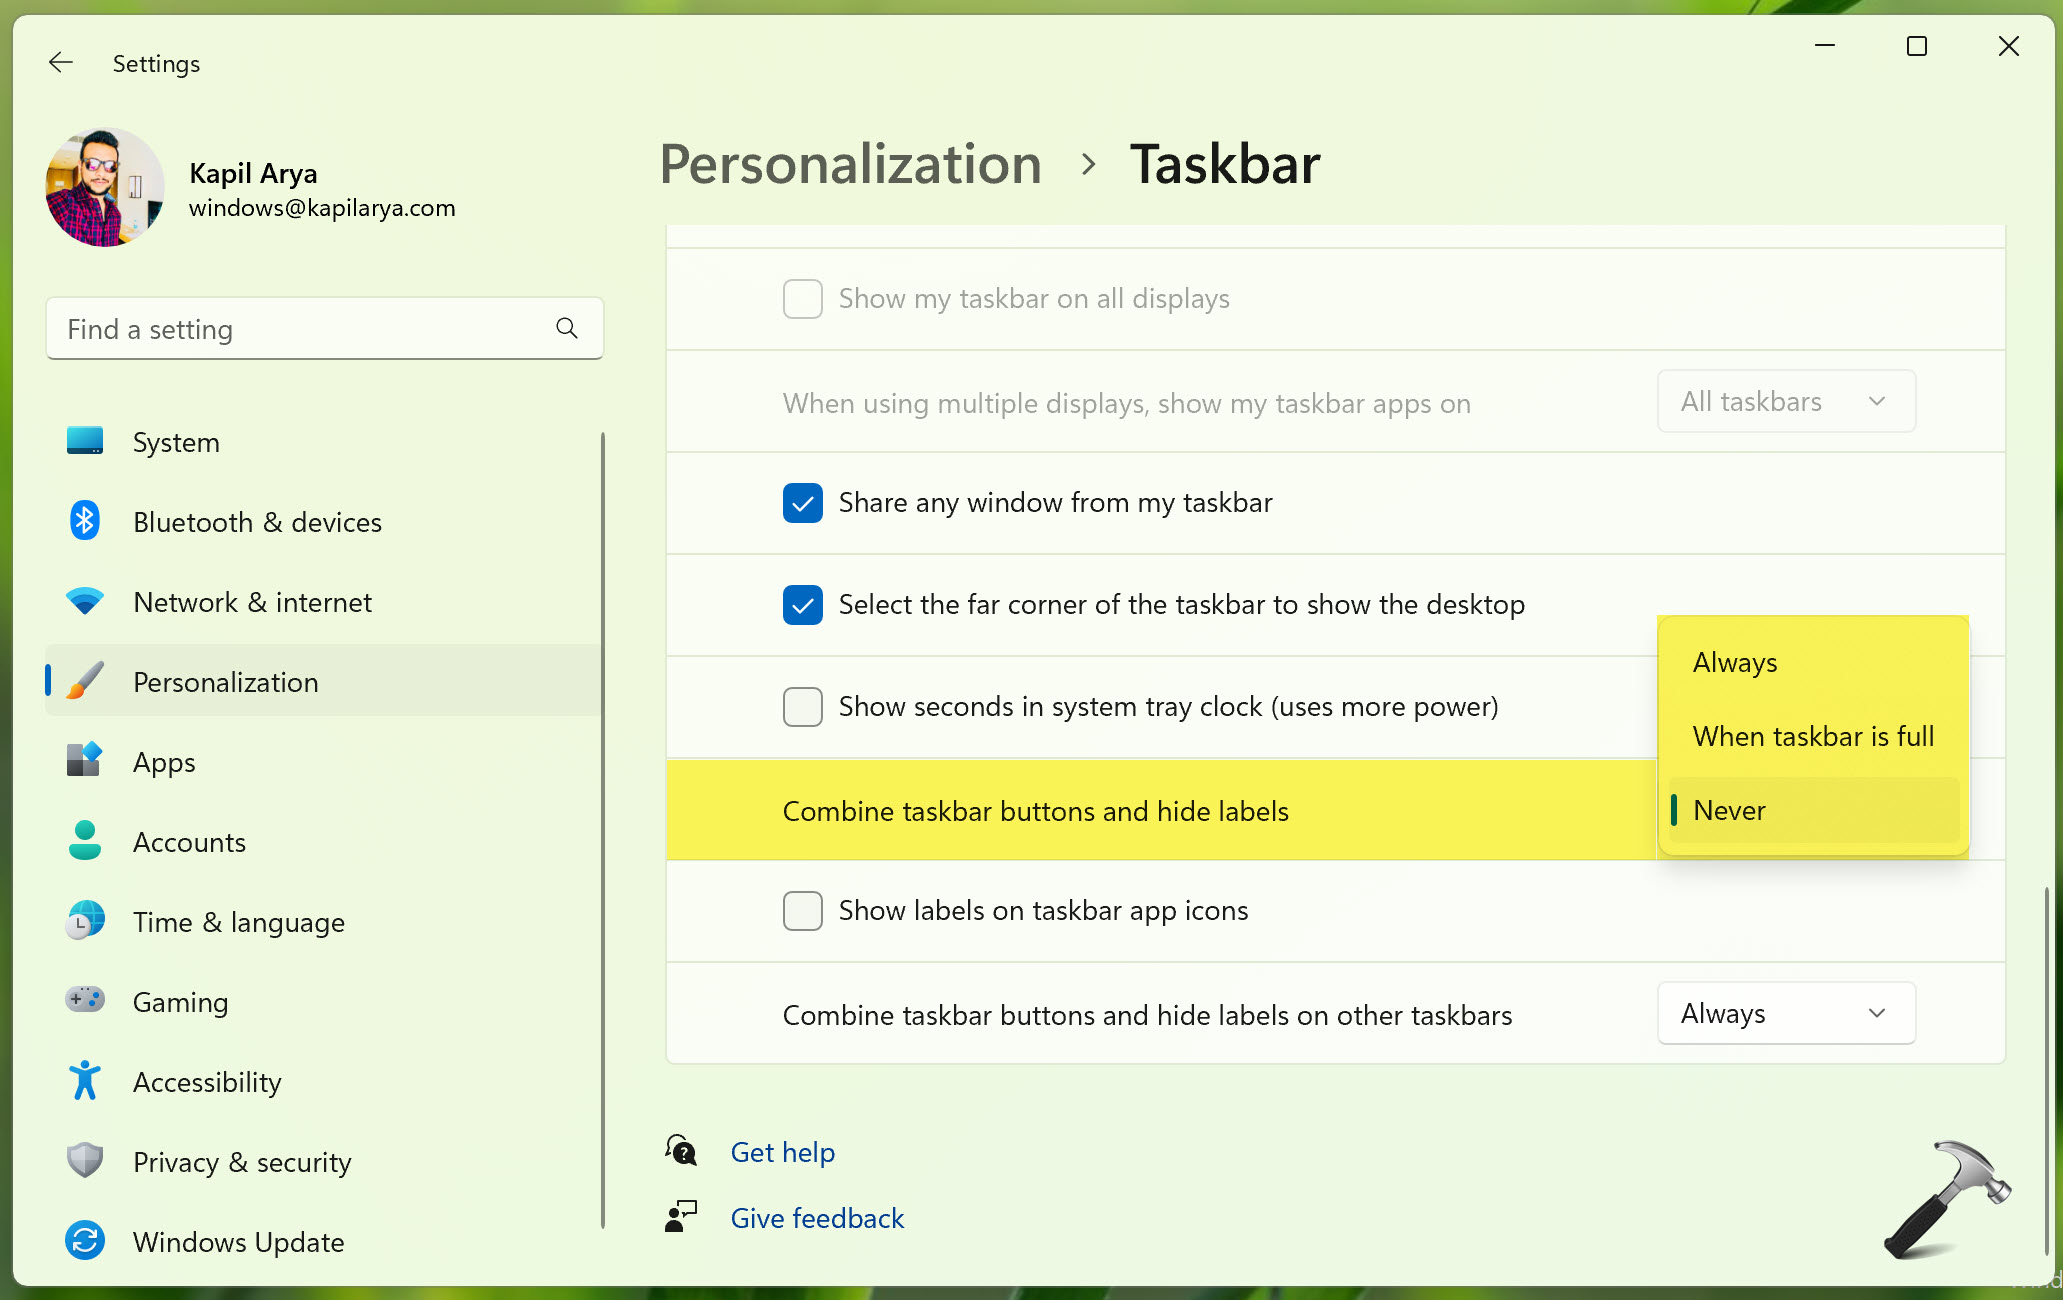Click the back arrow icon

coord(61,63)
